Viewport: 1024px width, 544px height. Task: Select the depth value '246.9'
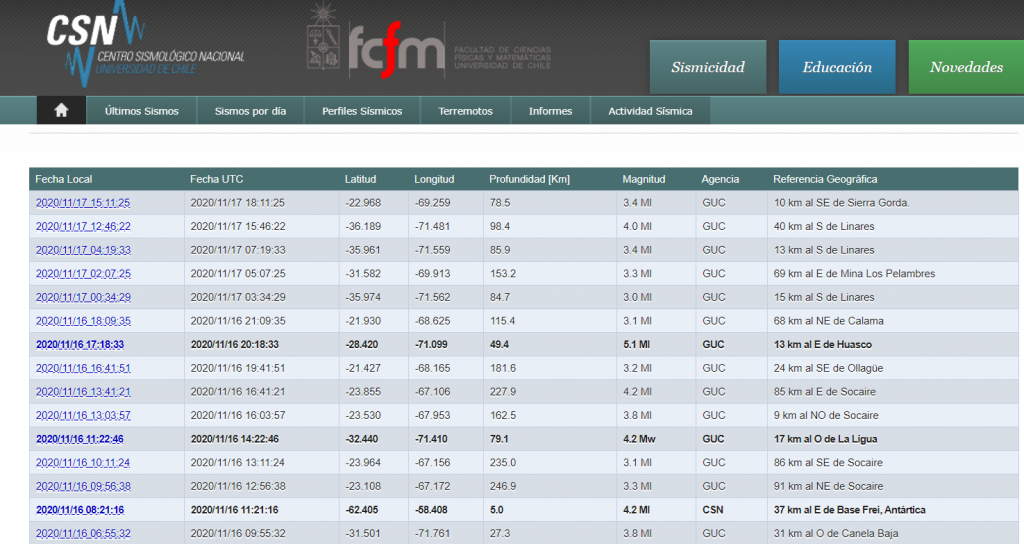coord(503,487)
